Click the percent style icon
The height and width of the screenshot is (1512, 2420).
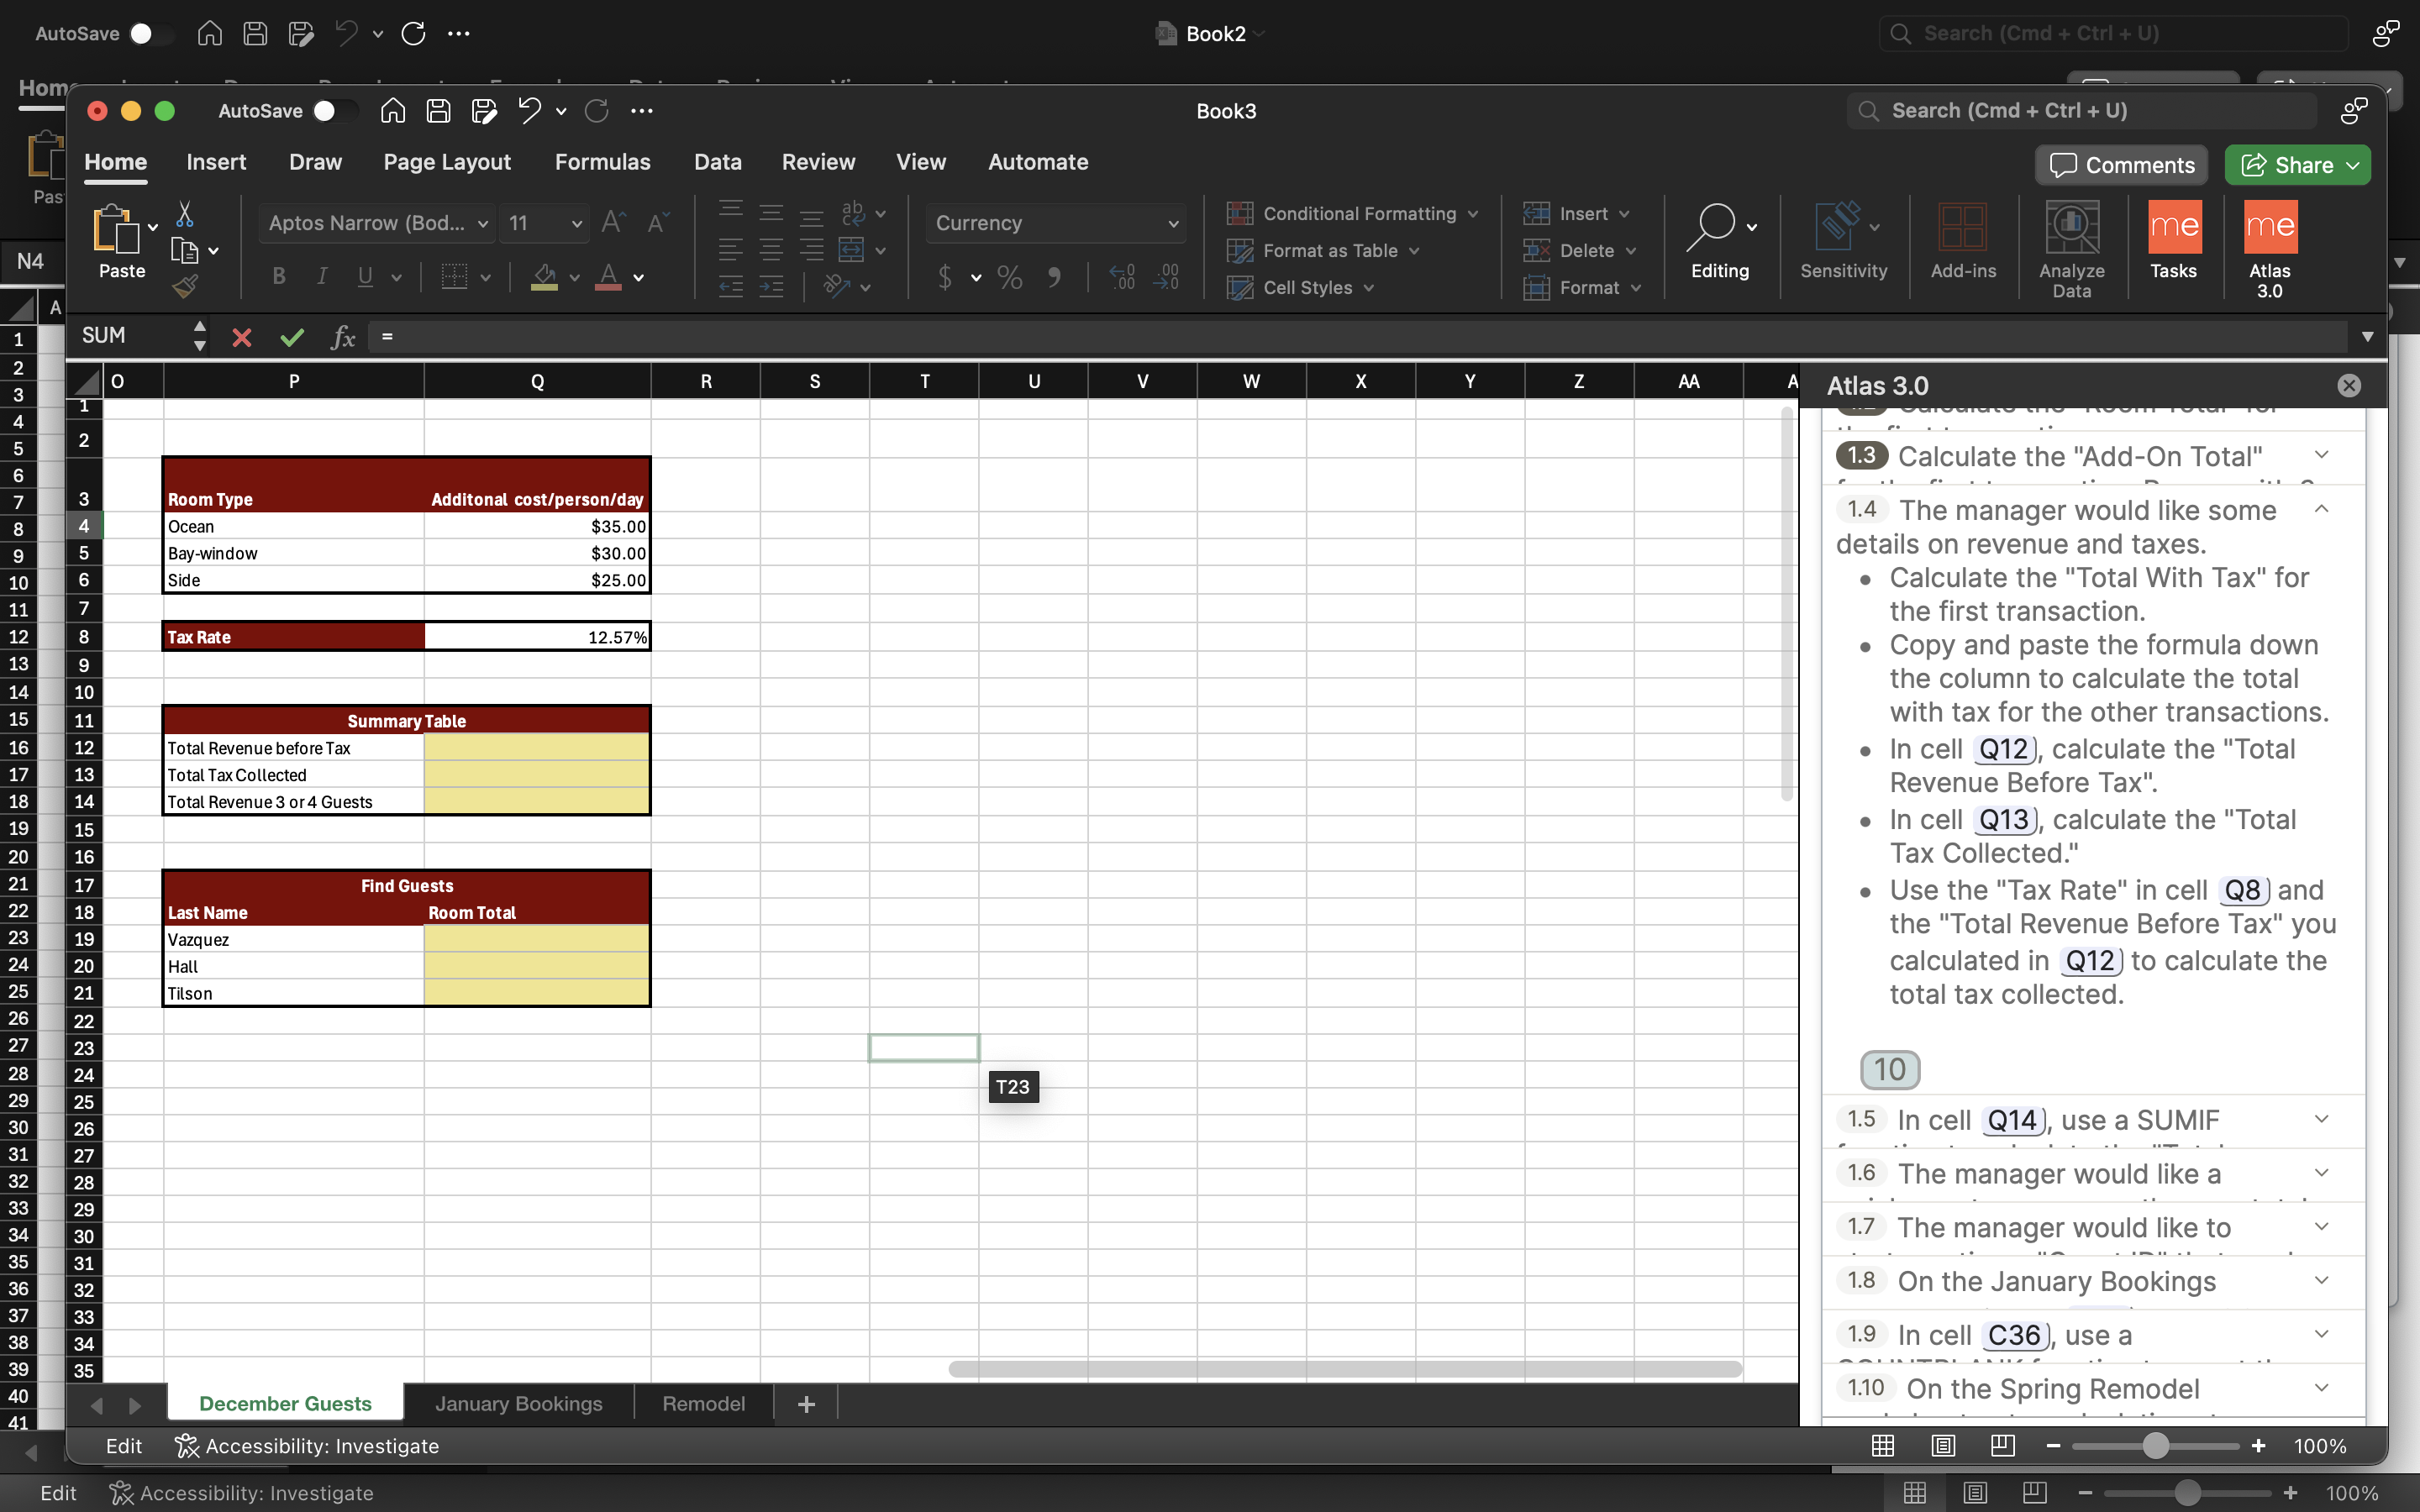(1009, 277)
